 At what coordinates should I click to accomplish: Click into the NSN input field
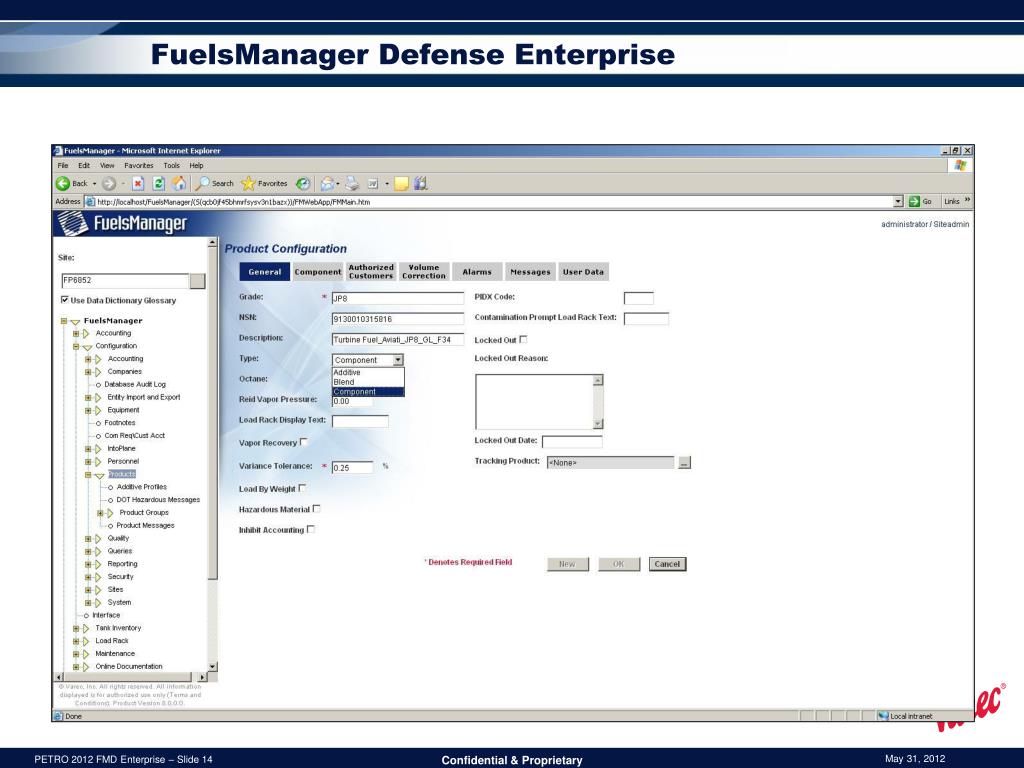click(398, 319)
